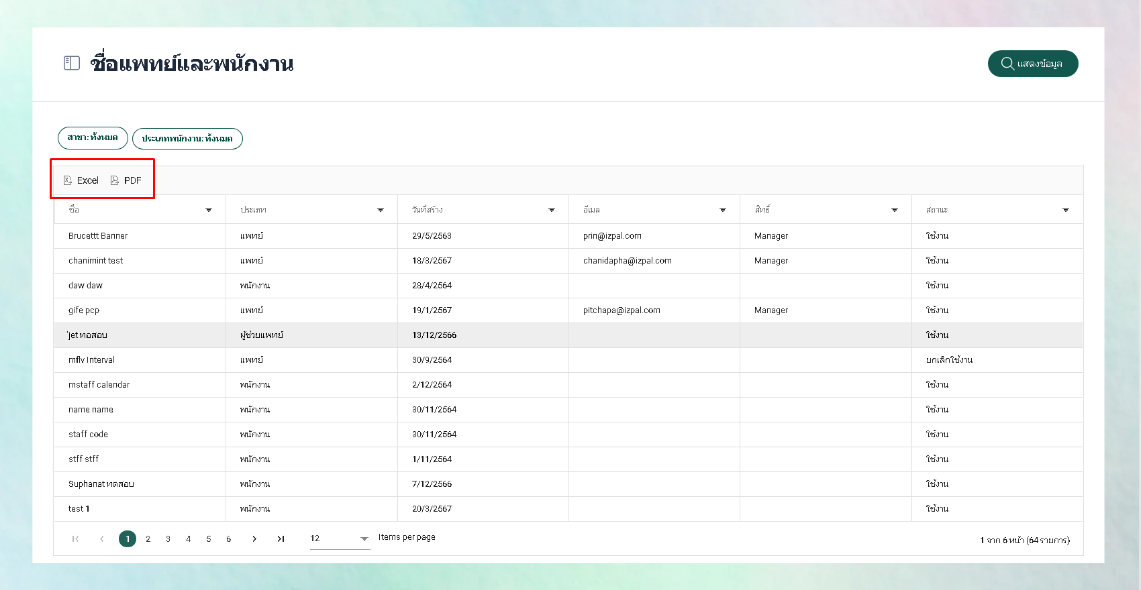The image size is (1141, 590).
Task: Go to previous page arrow
Action: pos(102,539)
